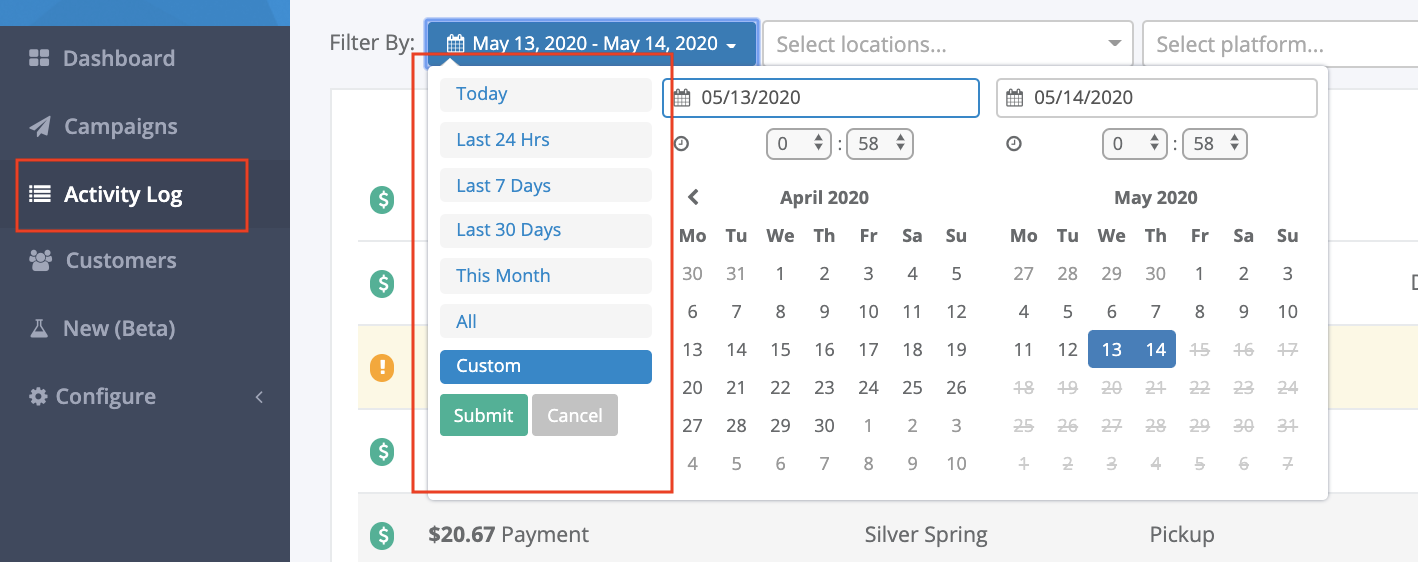The width and height of the screenshot is (1418, 562).
Task: Click the New (Beta) flask icon
Action: [39, 328]
